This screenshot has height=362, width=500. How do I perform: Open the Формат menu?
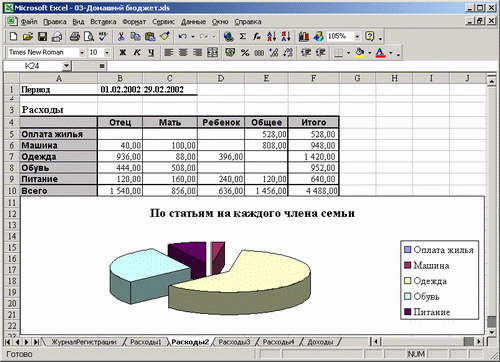[134, 22]
